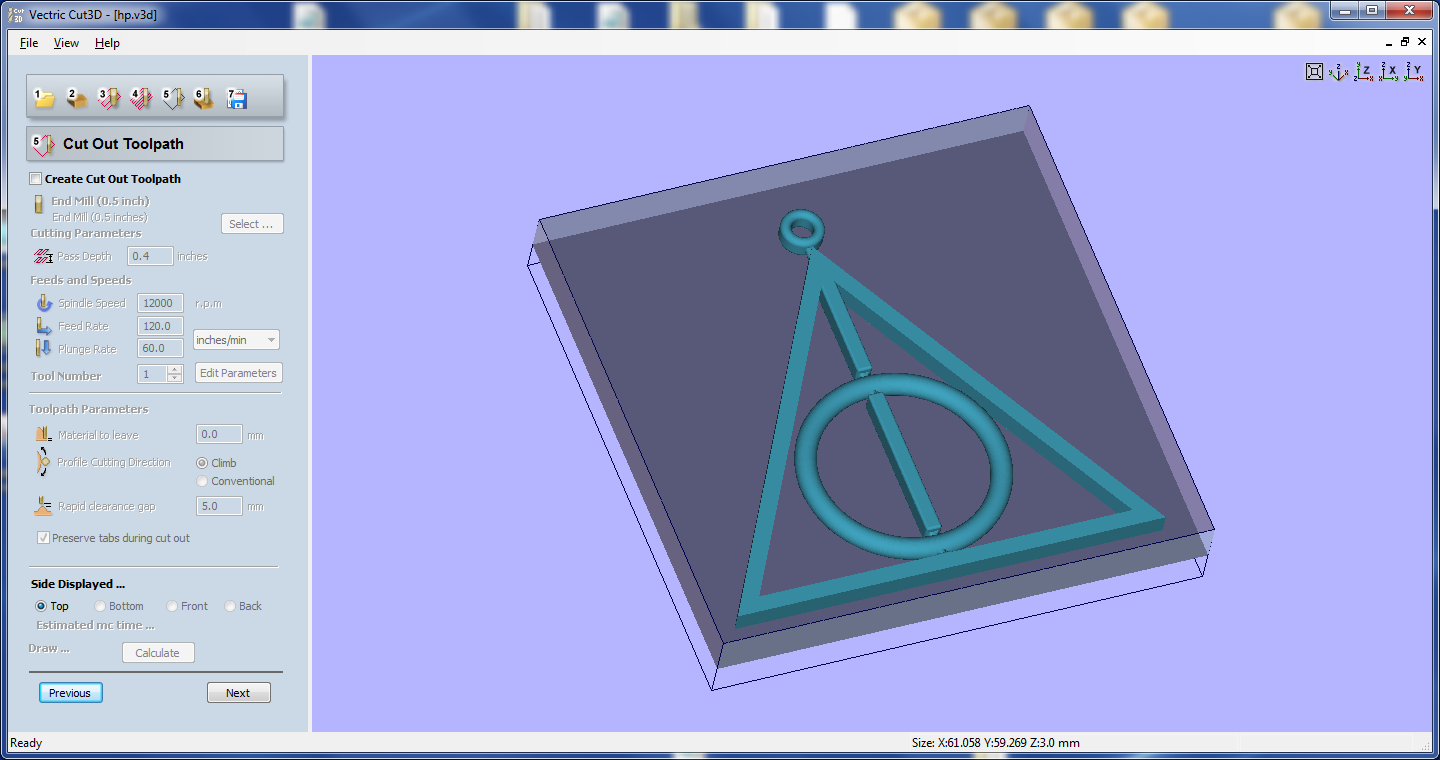Image resolution: width=1440 pixels, height=760 pixels.
Task: View along the X axis
Action: point(1389,71)
